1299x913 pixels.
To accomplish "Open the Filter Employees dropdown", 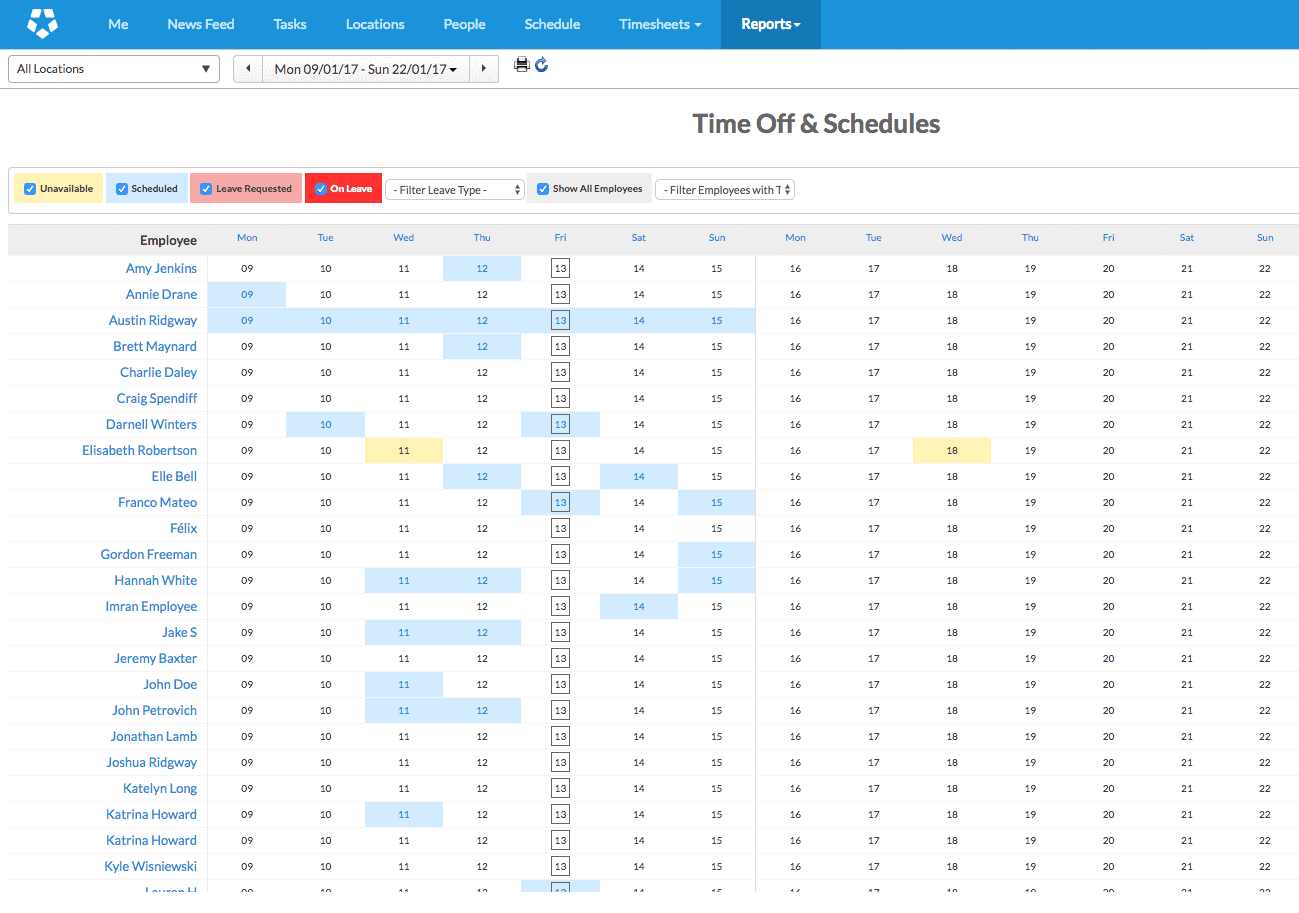I will click(x=725, y=190).
